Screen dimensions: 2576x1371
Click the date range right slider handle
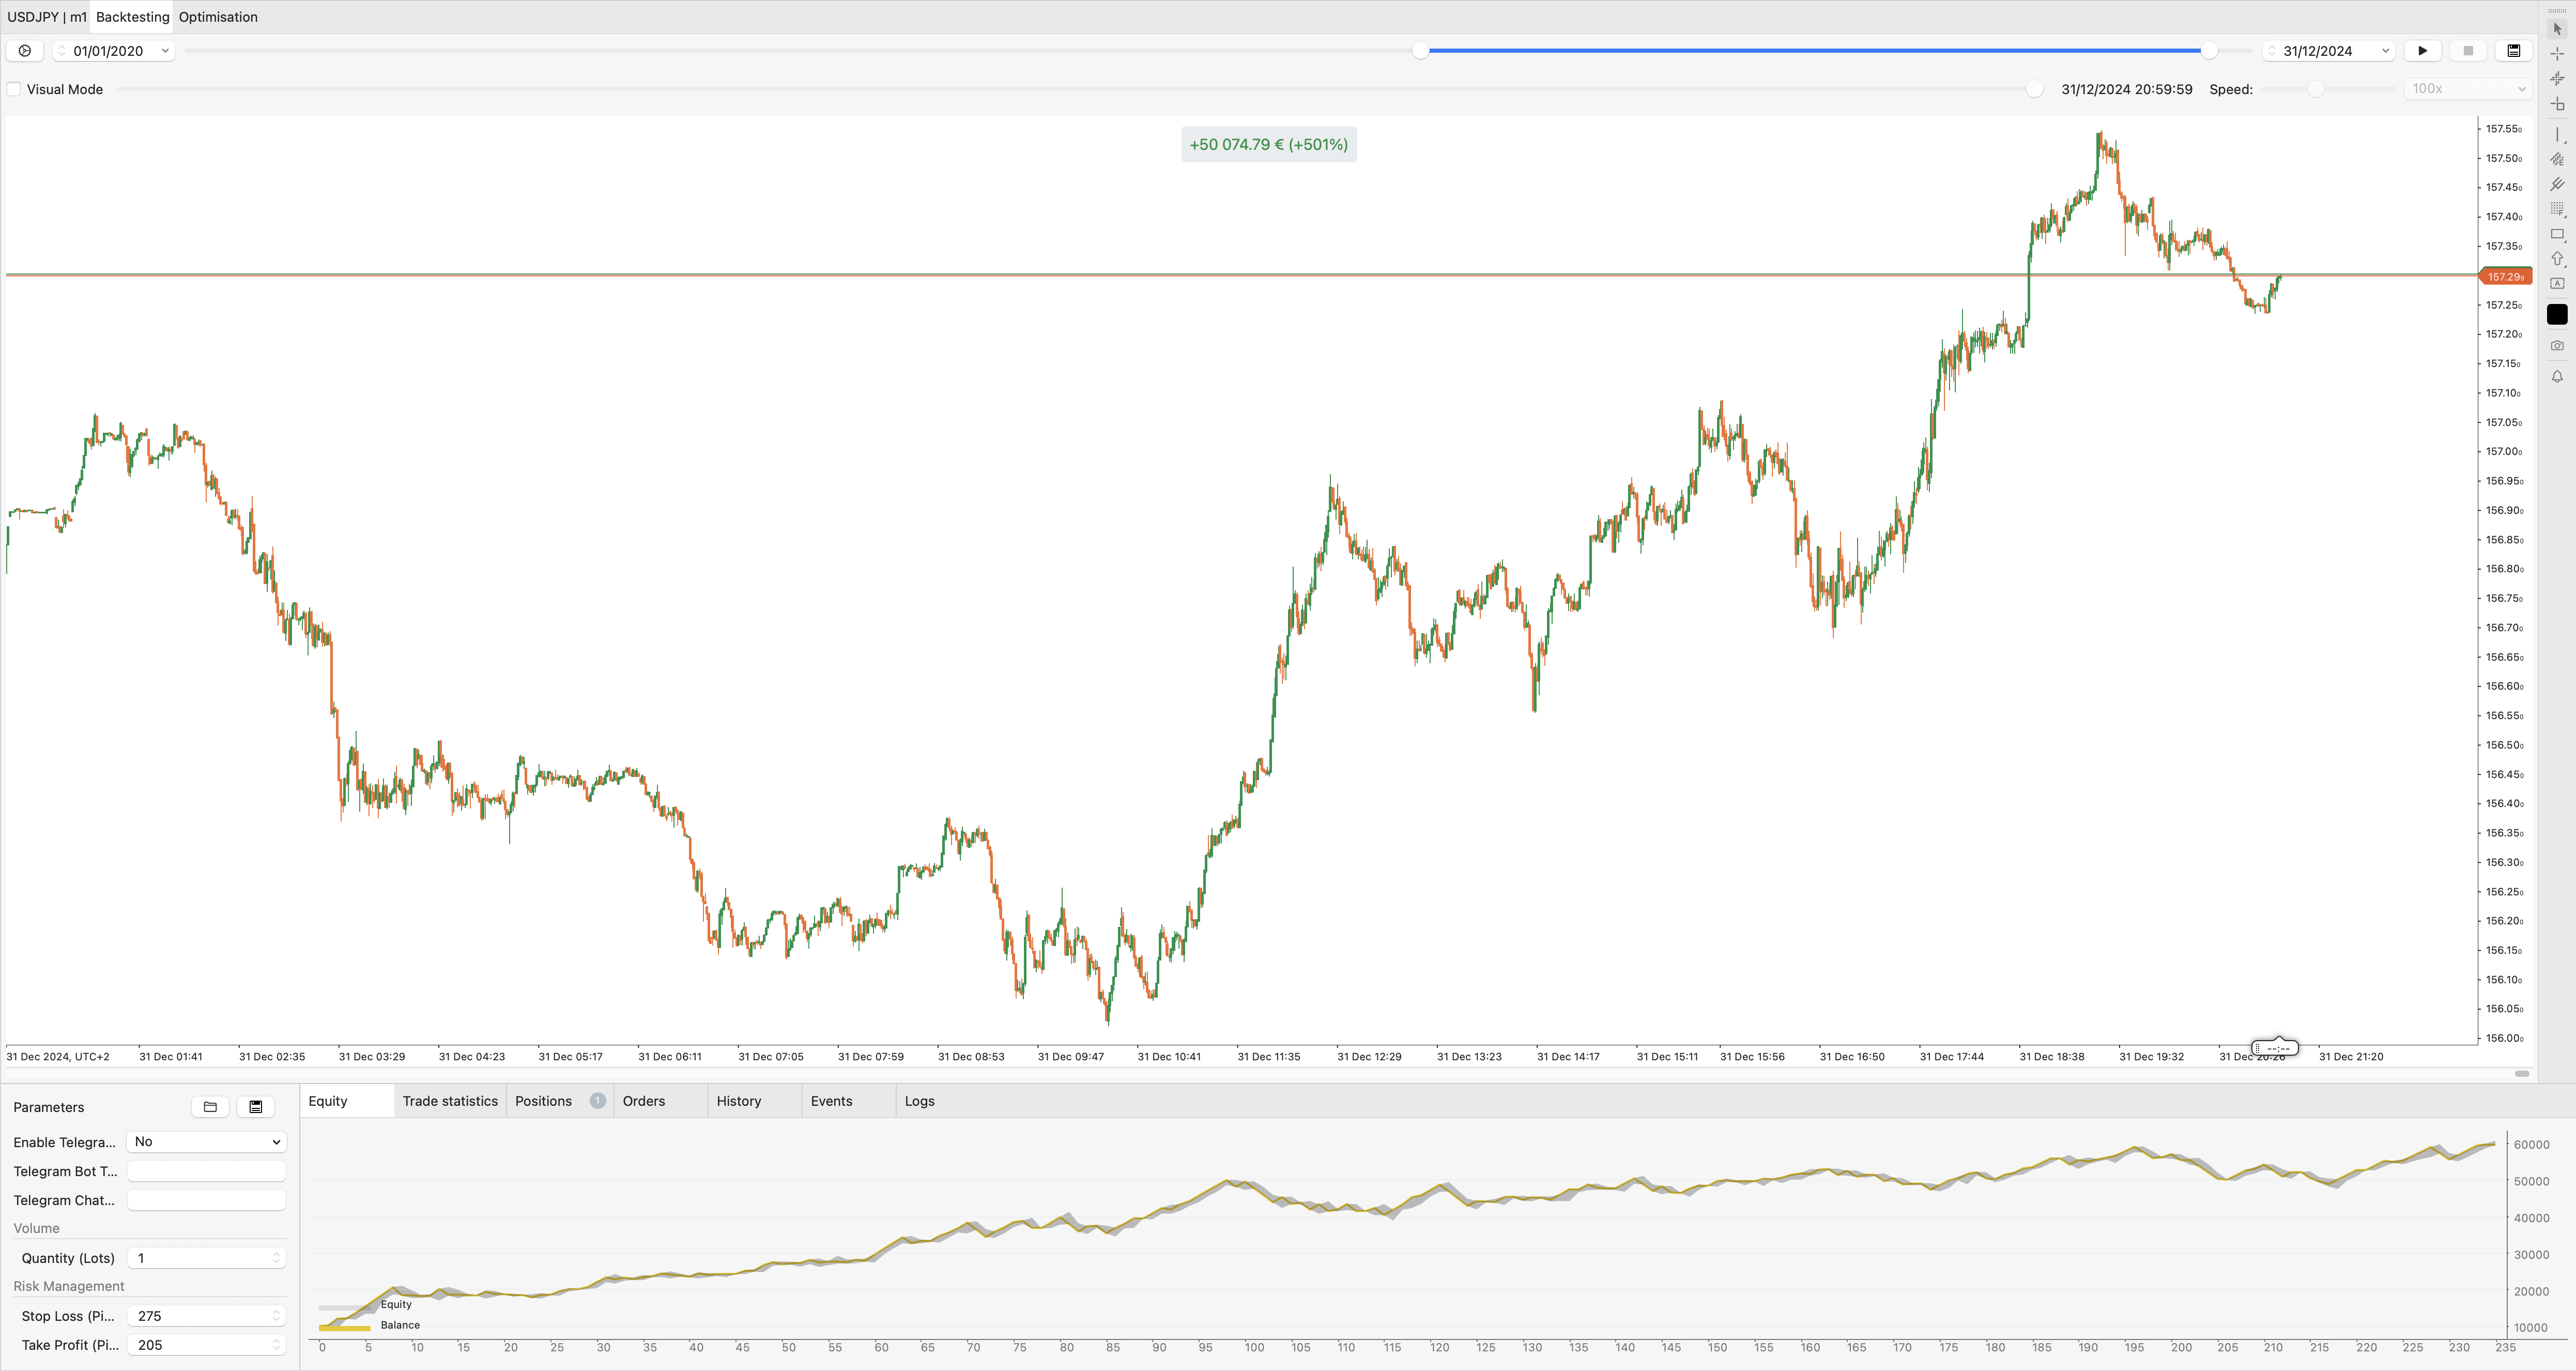(x=2209, y=50)
